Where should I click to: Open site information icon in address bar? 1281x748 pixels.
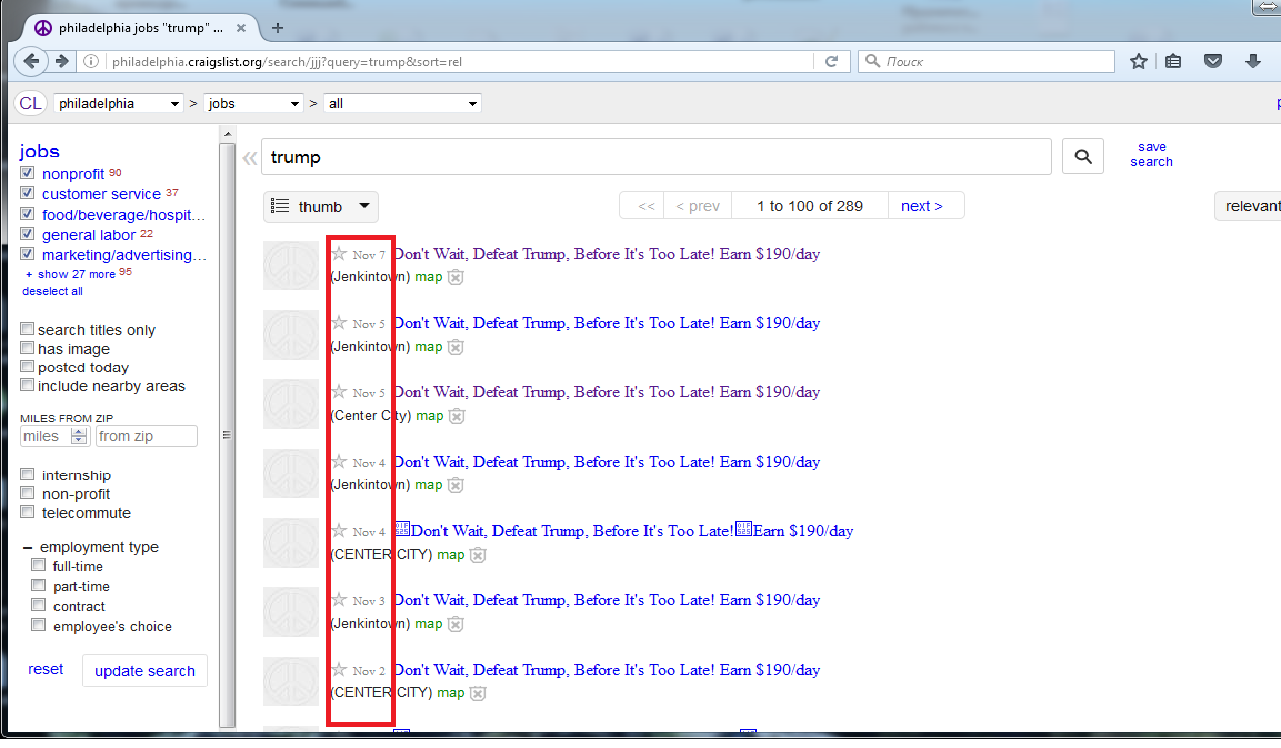[91, 62]
